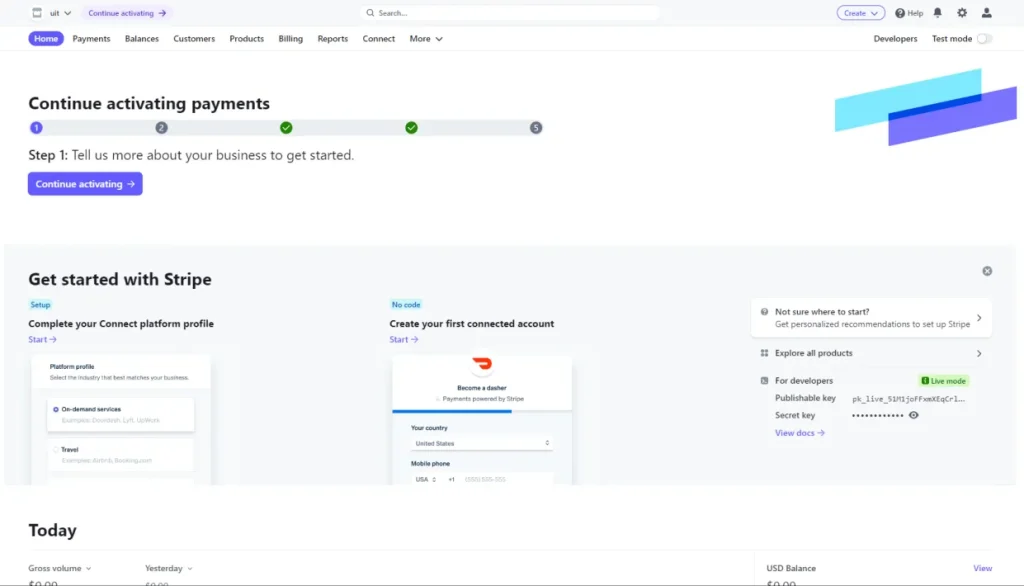The image size is (1024, 586).
Task: Focus the Search input field
Action: [x=510, y=13]
